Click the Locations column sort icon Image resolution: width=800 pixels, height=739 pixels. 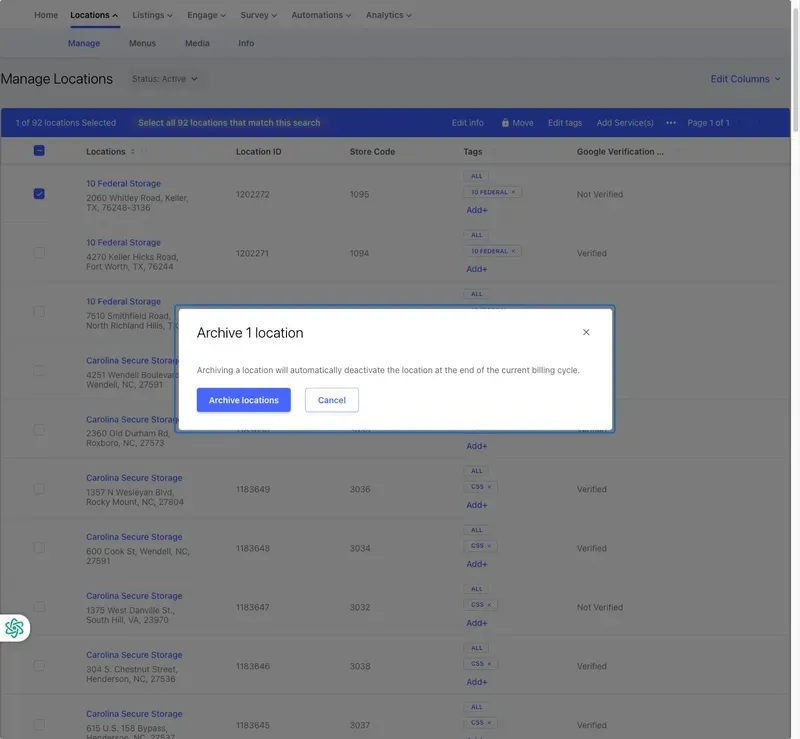133,152
